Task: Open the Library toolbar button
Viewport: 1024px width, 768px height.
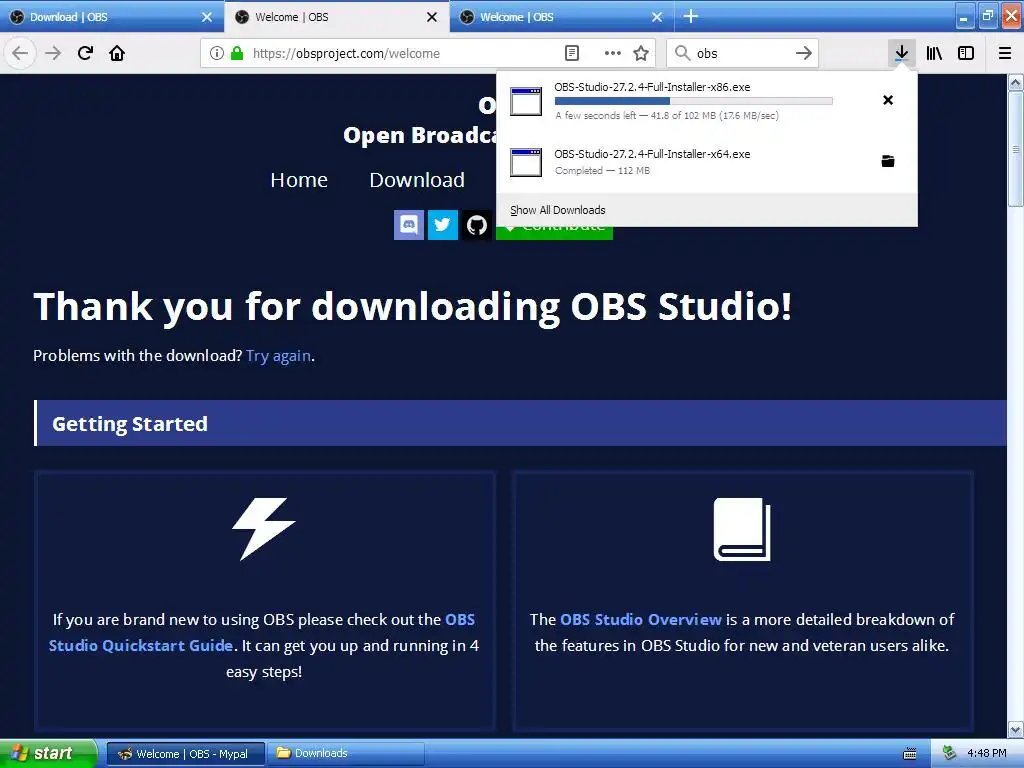Action: click(x=934, y=53)
